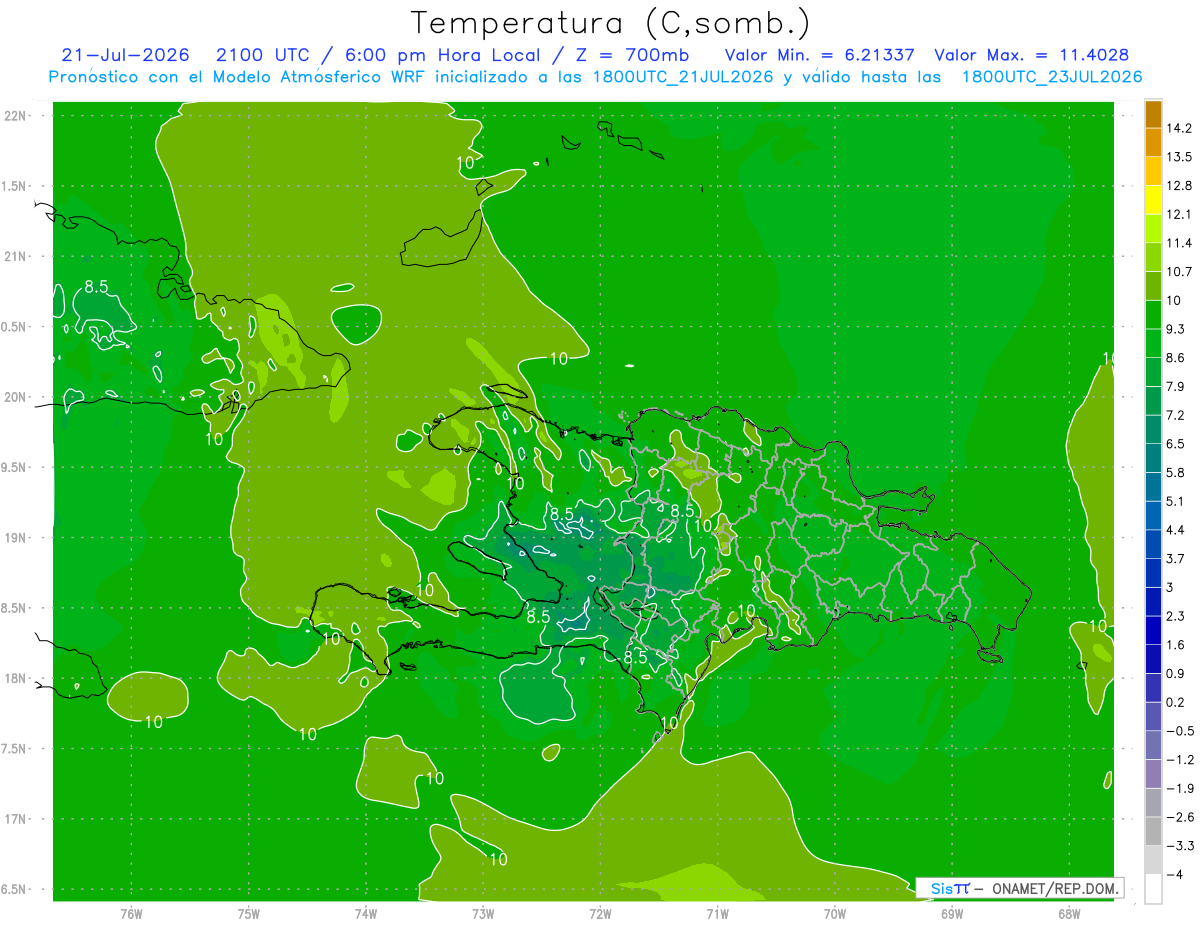
Task: Click the '72W' longitude label
Action: pyautogui.click(x=600, y=913)
